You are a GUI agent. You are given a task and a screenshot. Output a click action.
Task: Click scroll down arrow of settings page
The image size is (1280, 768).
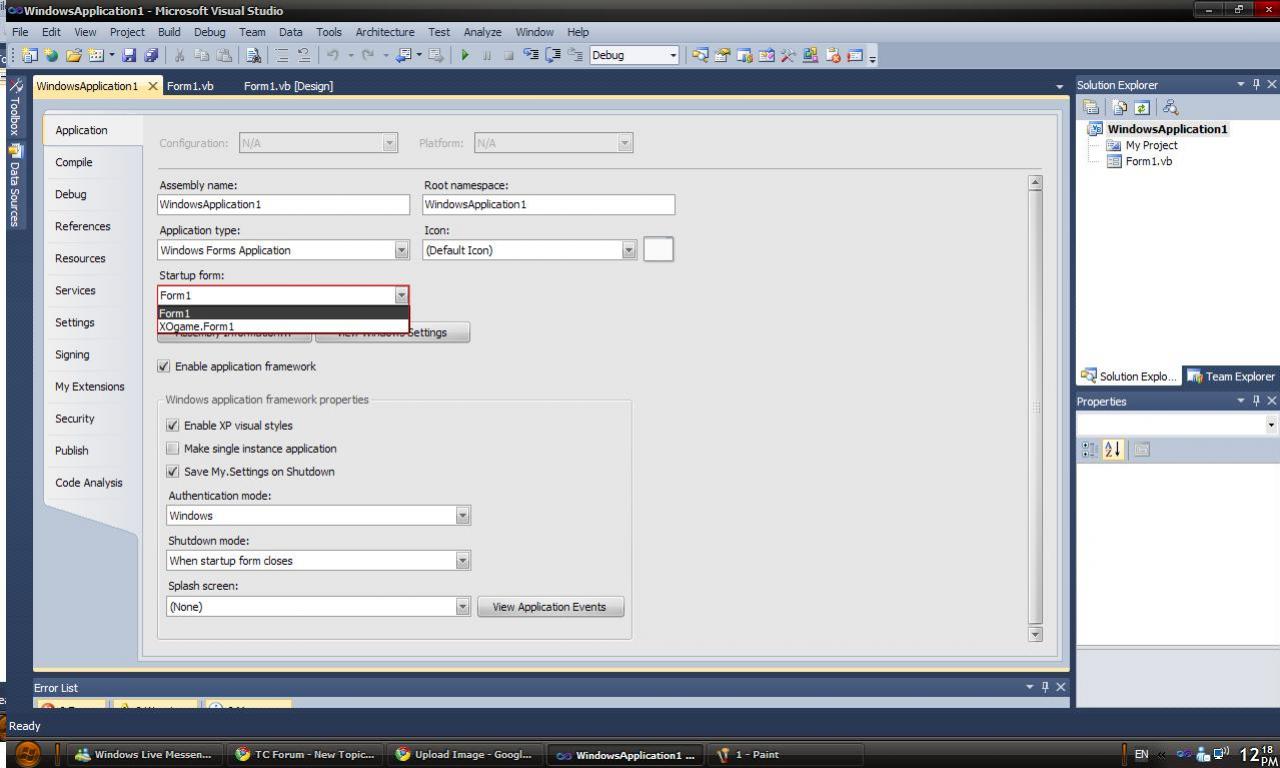(x=1035, y=634)
